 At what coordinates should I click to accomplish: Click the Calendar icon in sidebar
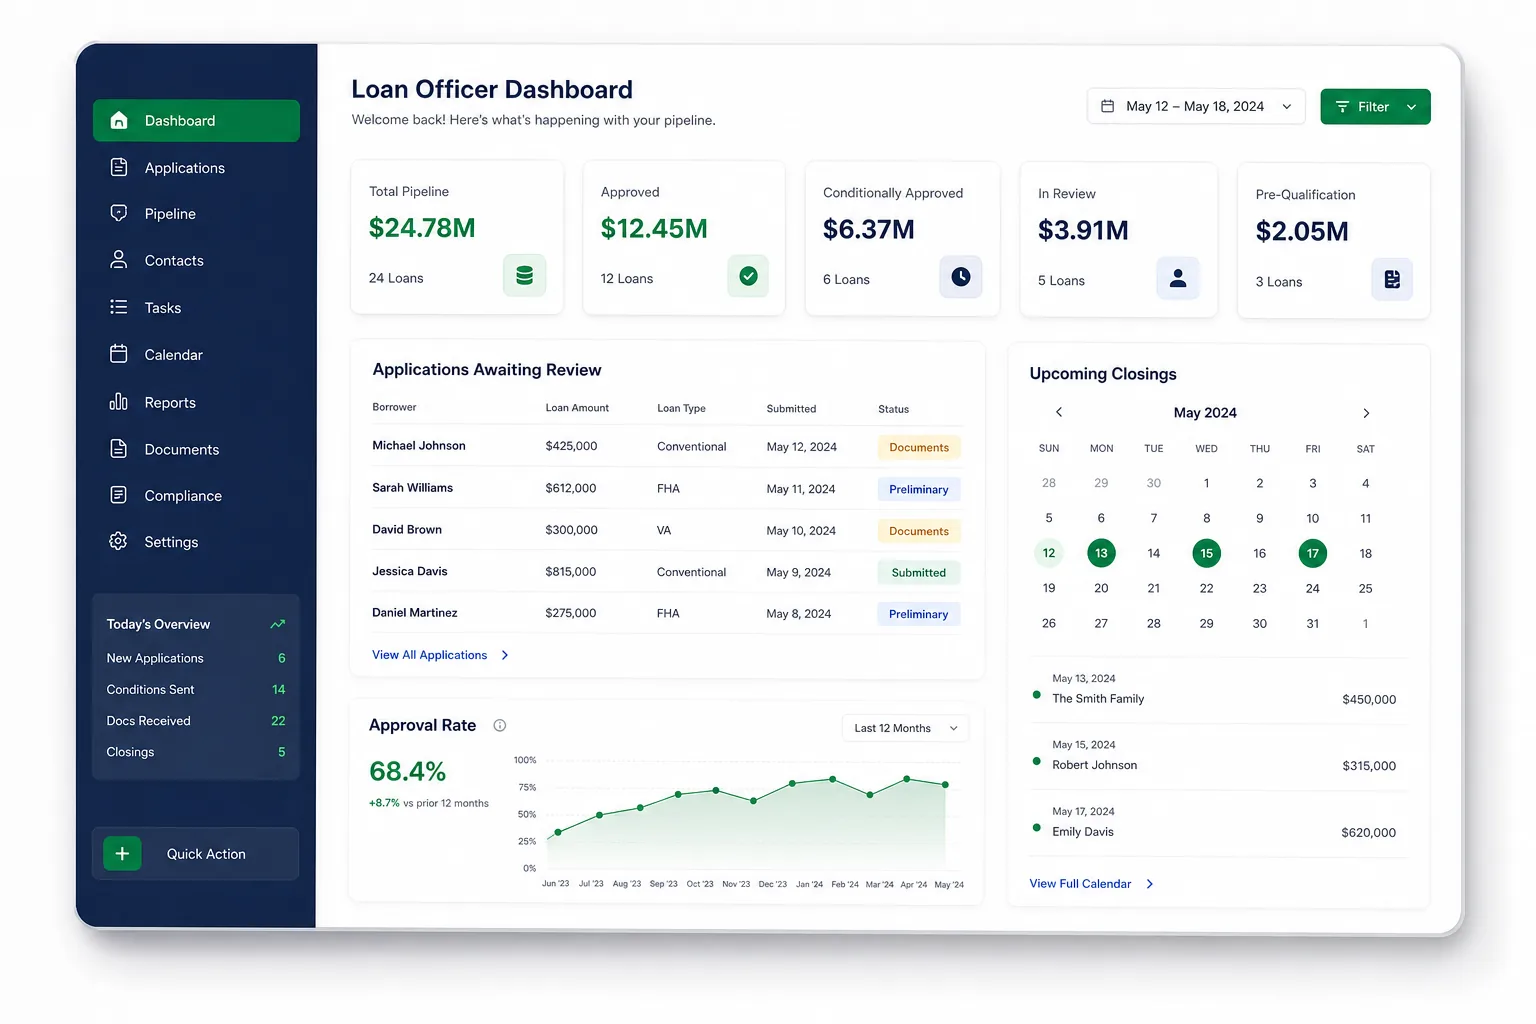pyautogui.click(x=119, y=354)
